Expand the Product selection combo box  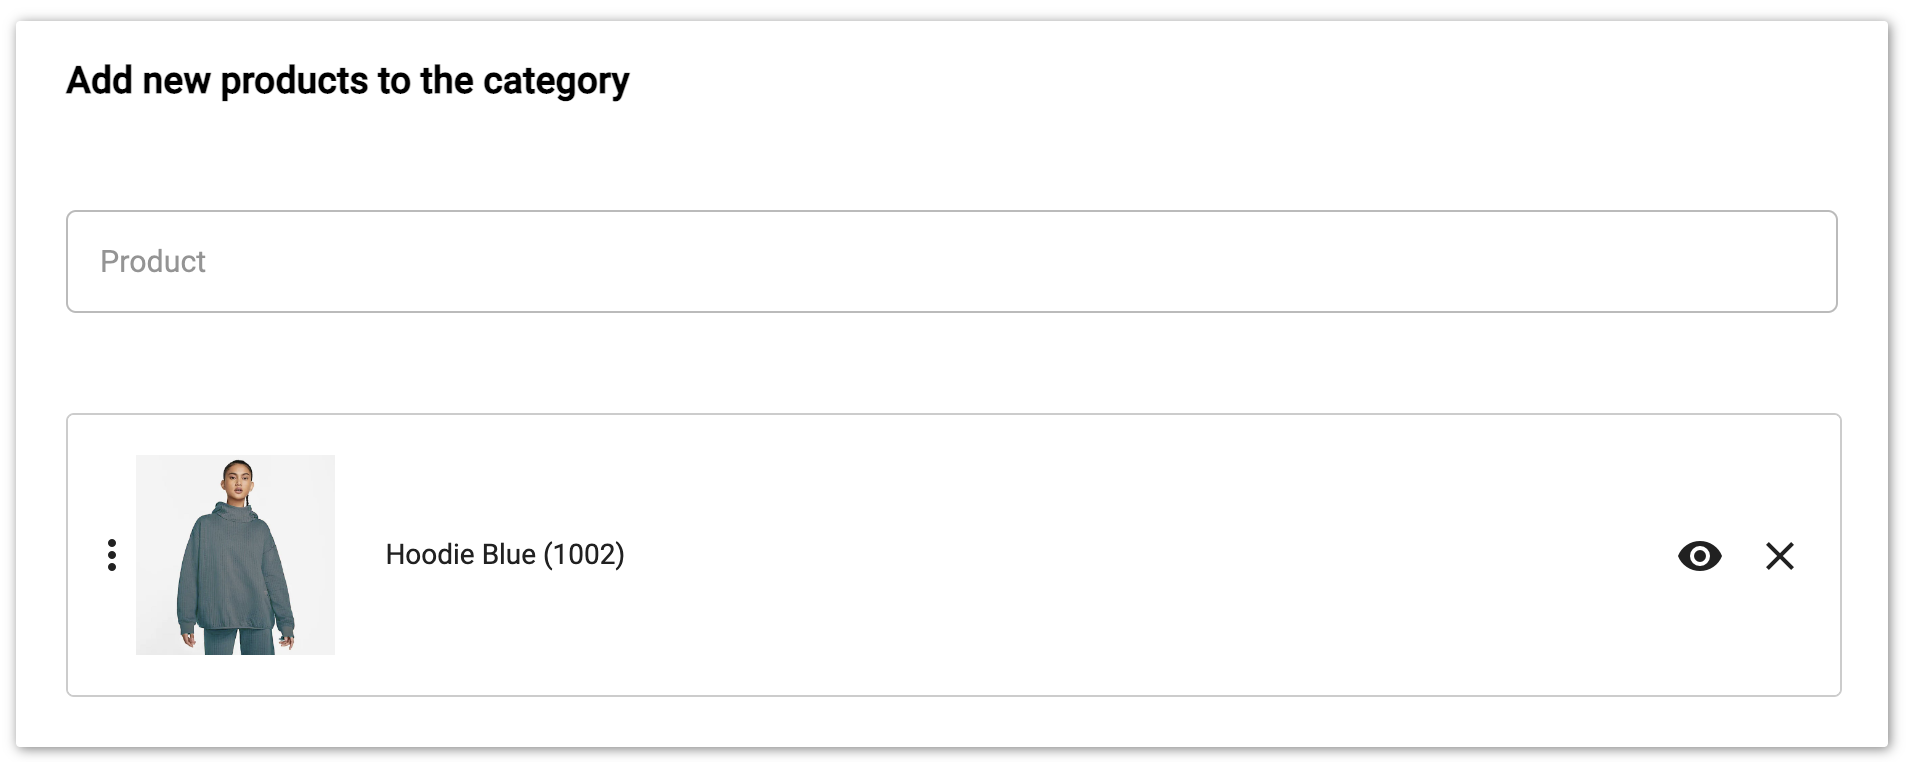point(950,261)
